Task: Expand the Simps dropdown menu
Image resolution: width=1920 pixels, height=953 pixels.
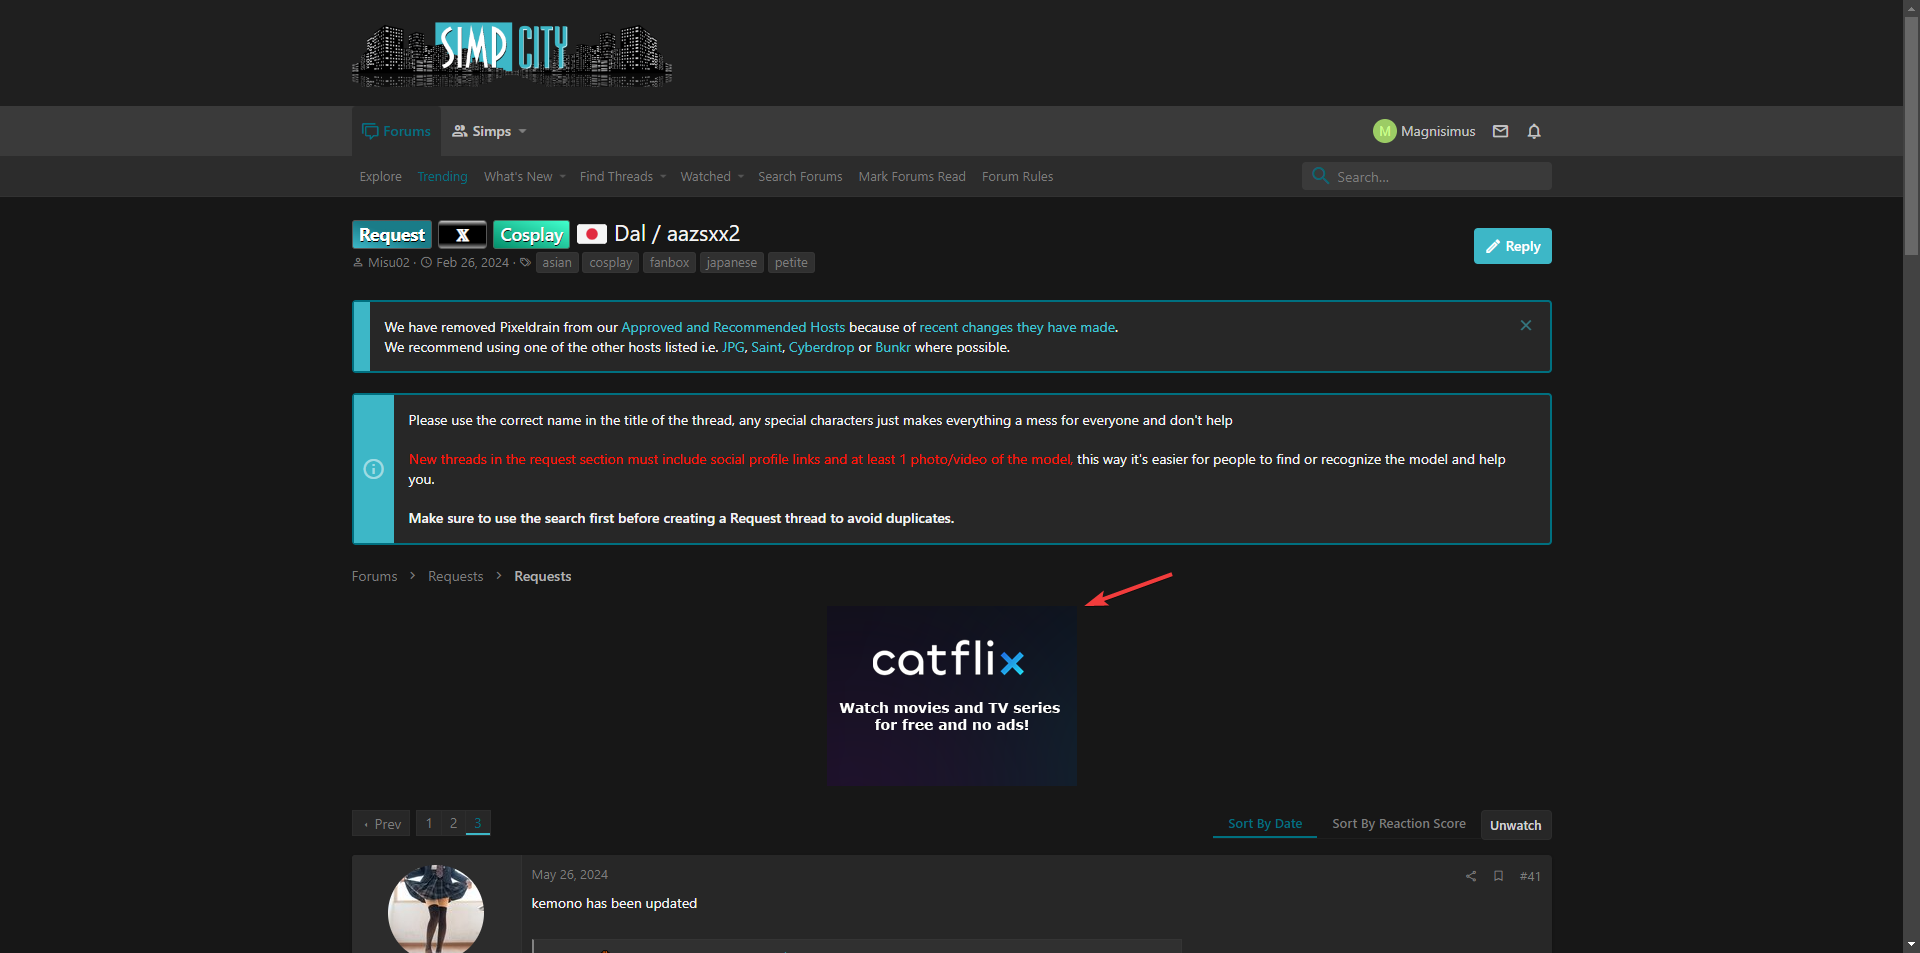Action: [x=489, y=131]
